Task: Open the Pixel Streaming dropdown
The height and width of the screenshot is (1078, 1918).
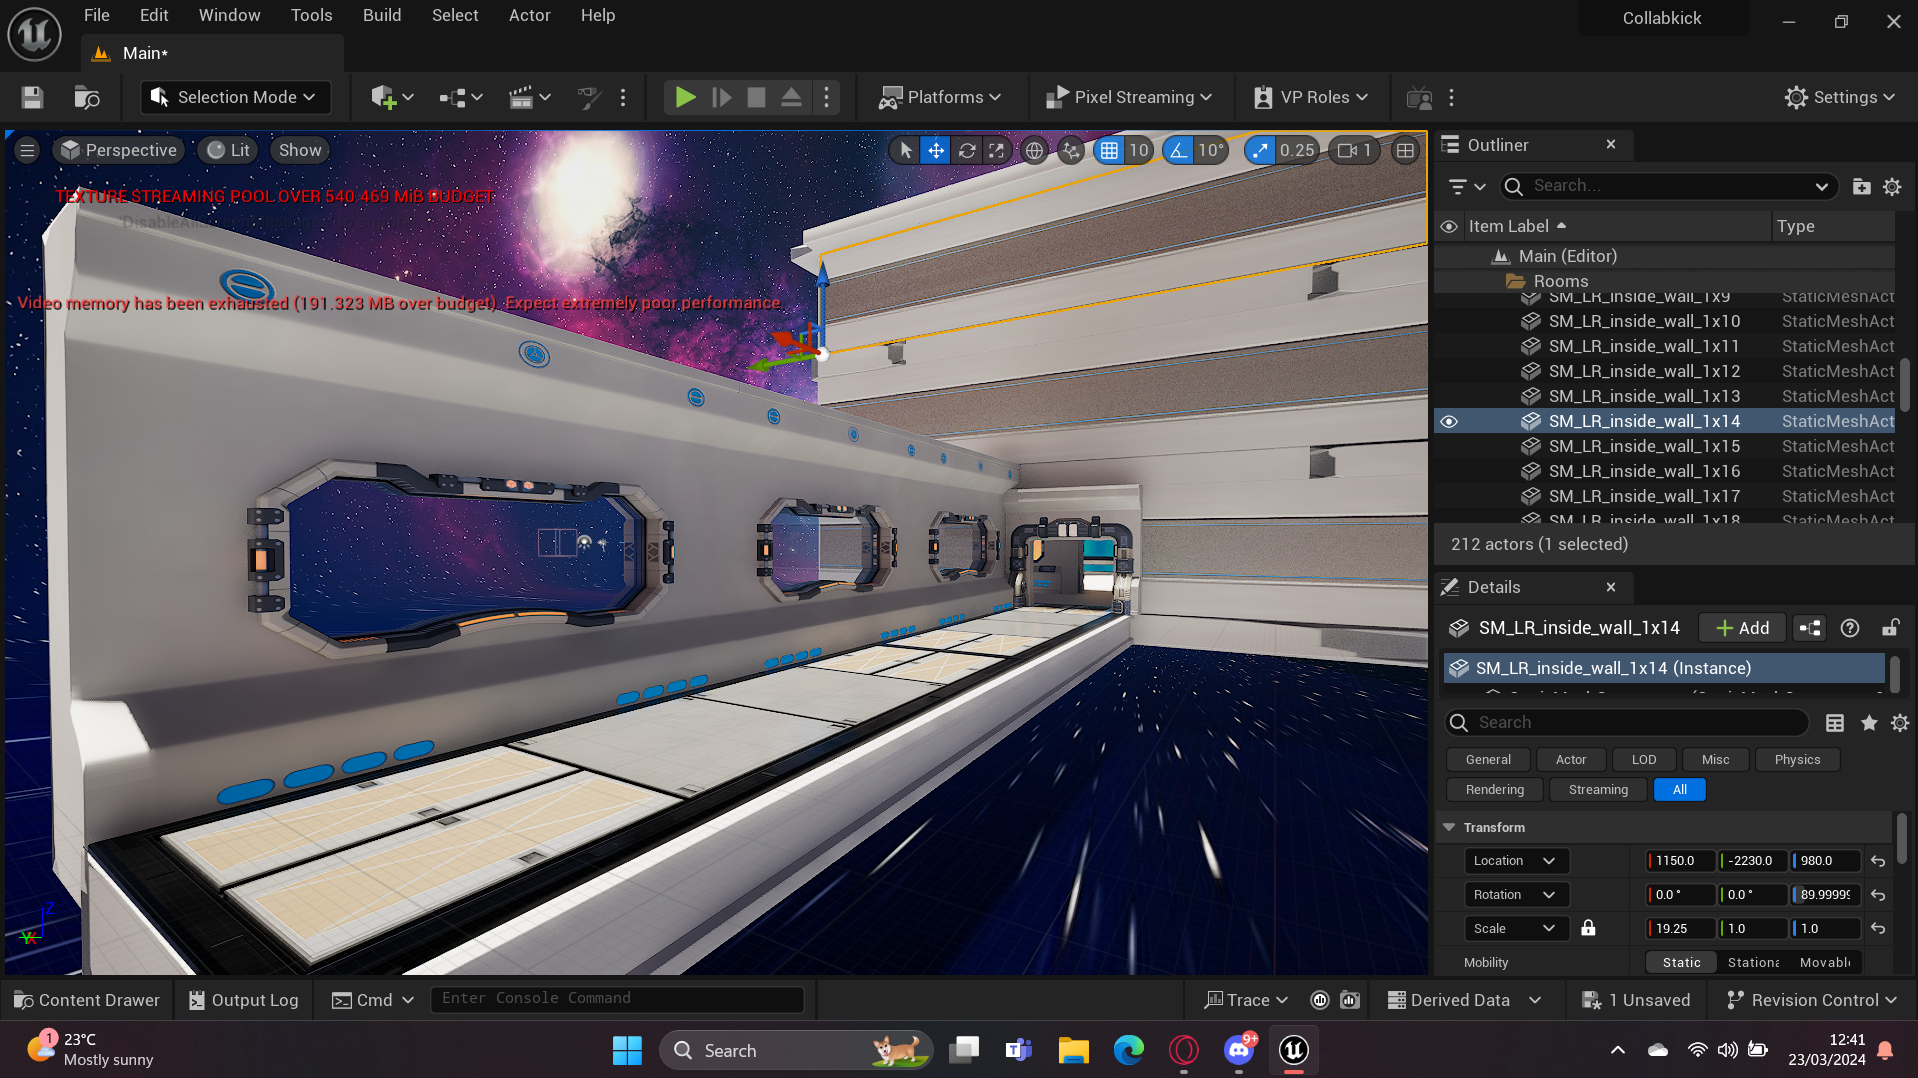Action: [1129, 97]
